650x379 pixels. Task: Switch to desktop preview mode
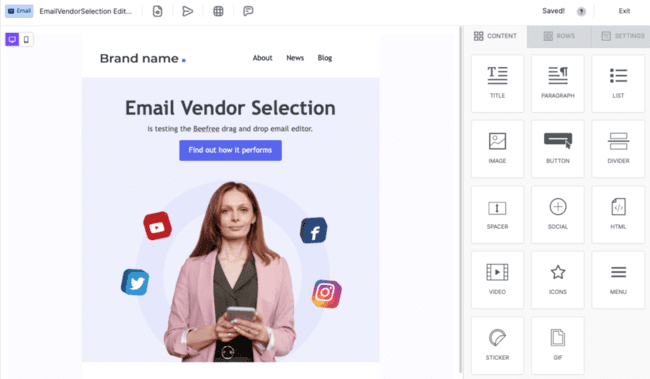coord(12,39)
